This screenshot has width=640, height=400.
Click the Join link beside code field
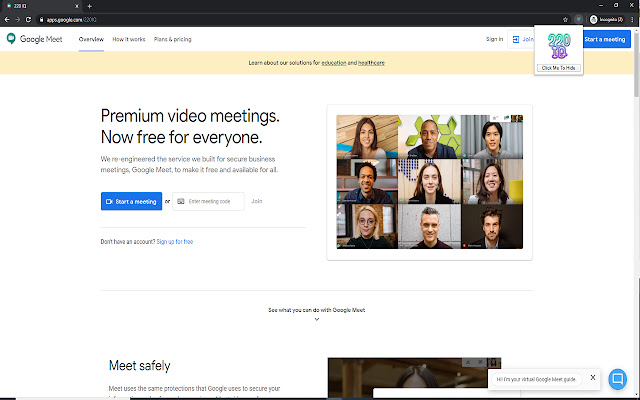click(x=257, y=201)
